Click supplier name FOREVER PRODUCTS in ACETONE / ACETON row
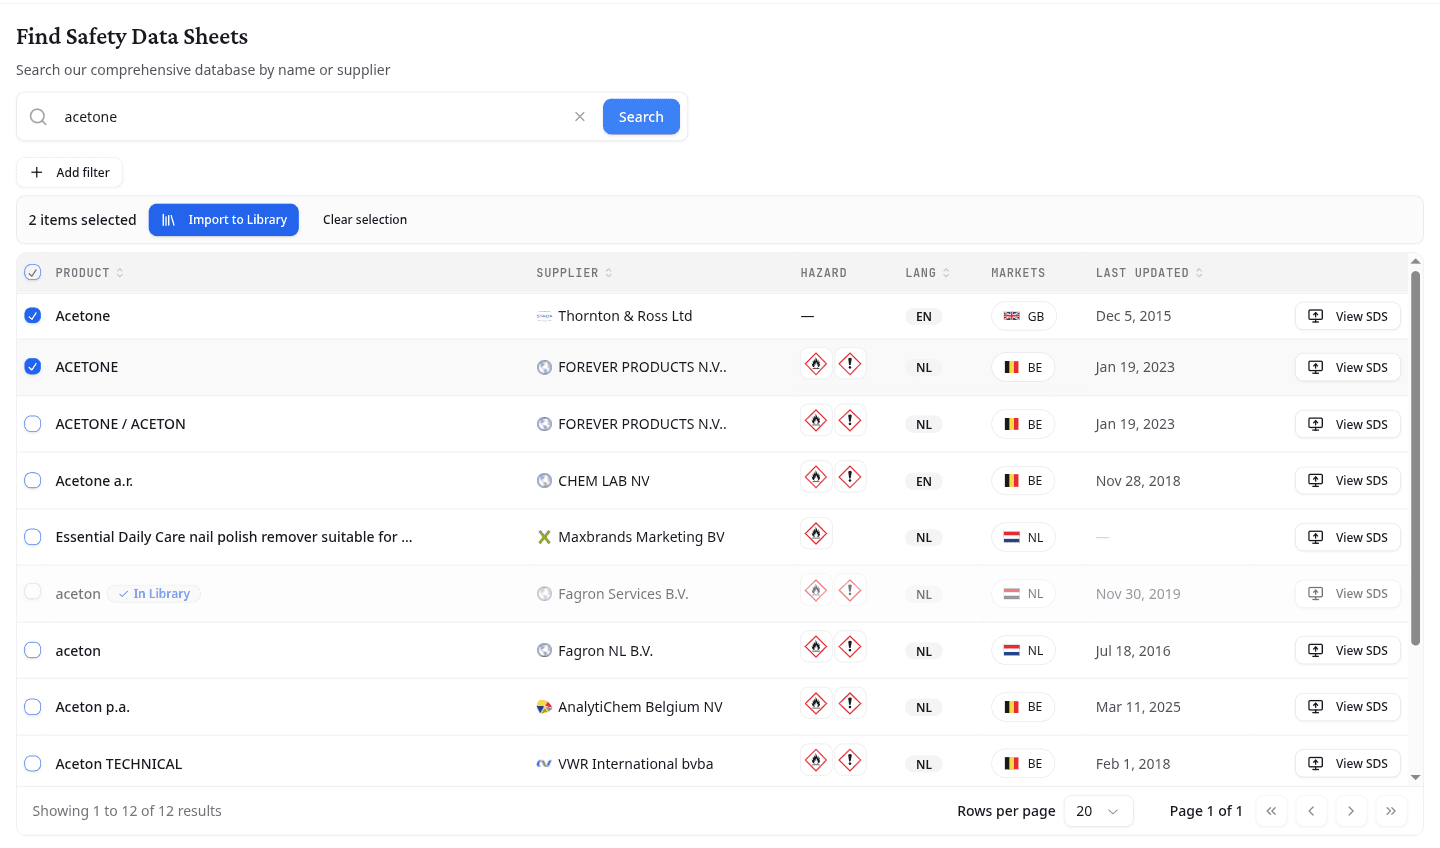 (642, 424)
